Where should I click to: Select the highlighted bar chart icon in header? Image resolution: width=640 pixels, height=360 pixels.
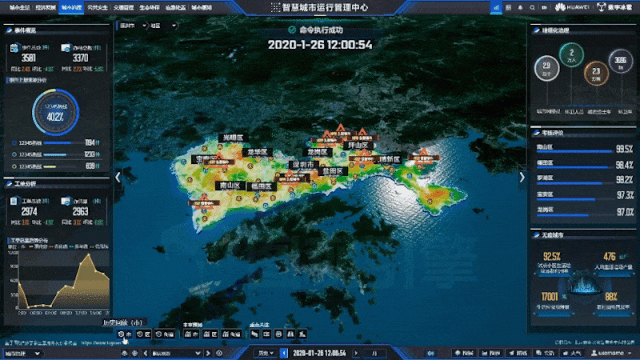tap(496, 7)
